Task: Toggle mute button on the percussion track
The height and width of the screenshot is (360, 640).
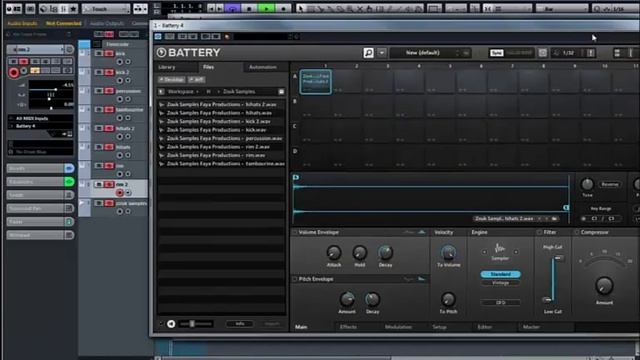Action: (99, 91)
